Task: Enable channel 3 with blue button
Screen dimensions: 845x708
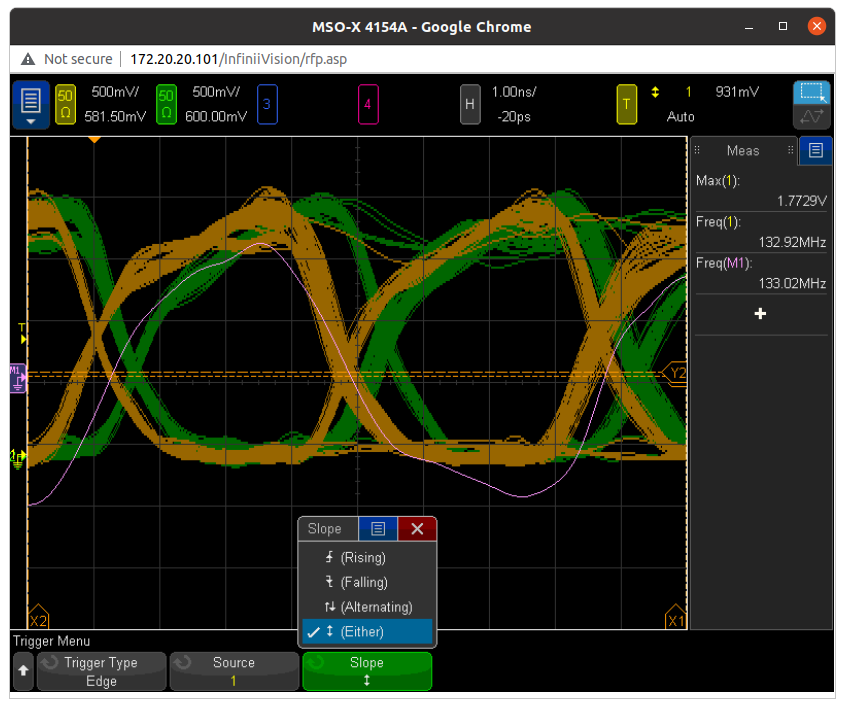Action: click(x=267, y=104)
